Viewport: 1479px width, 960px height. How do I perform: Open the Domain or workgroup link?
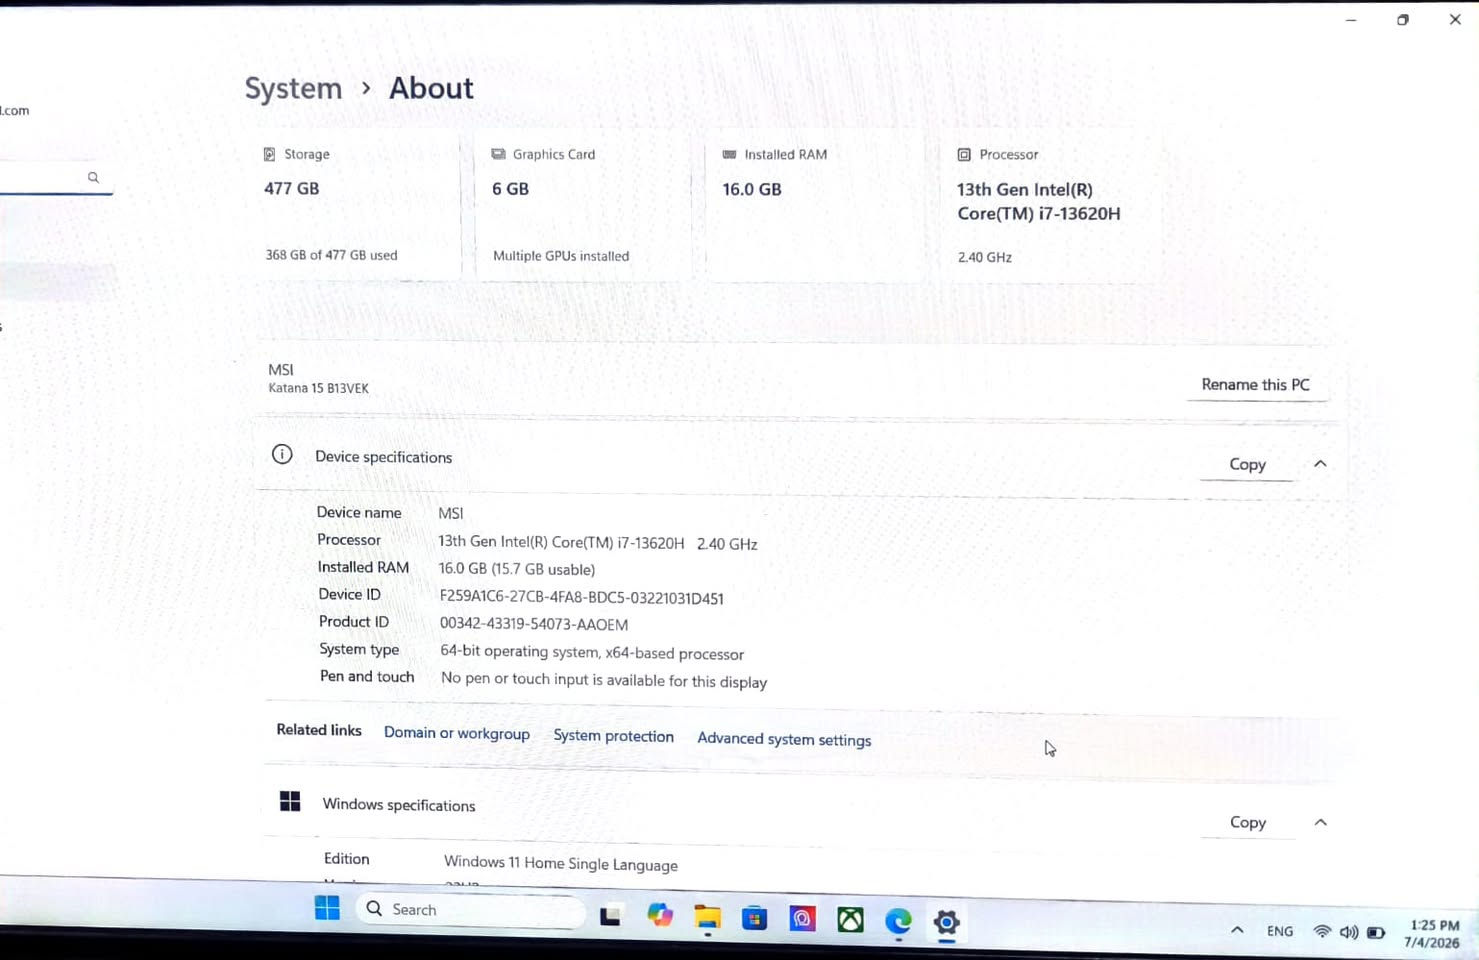[x=457, y=733]
